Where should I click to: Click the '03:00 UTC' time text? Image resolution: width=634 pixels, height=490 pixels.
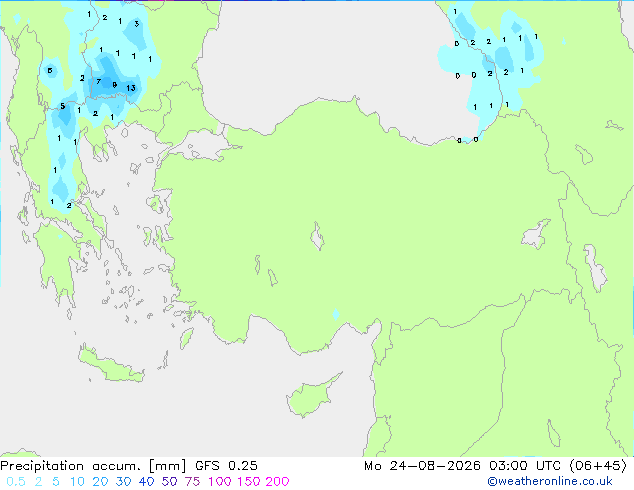525,466
